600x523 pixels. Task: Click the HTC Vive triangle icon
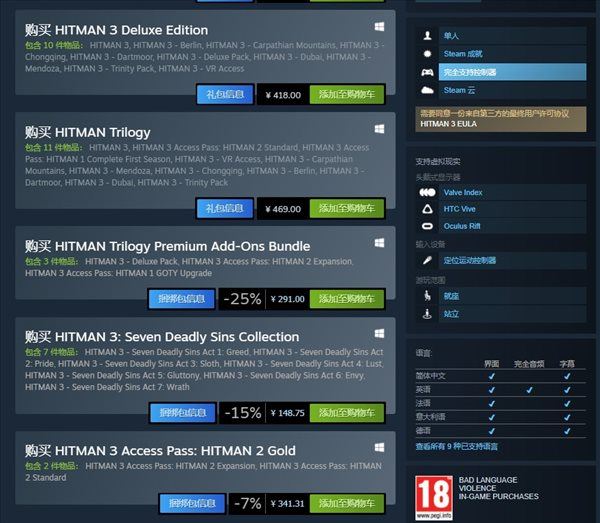(x=427, y=209)
